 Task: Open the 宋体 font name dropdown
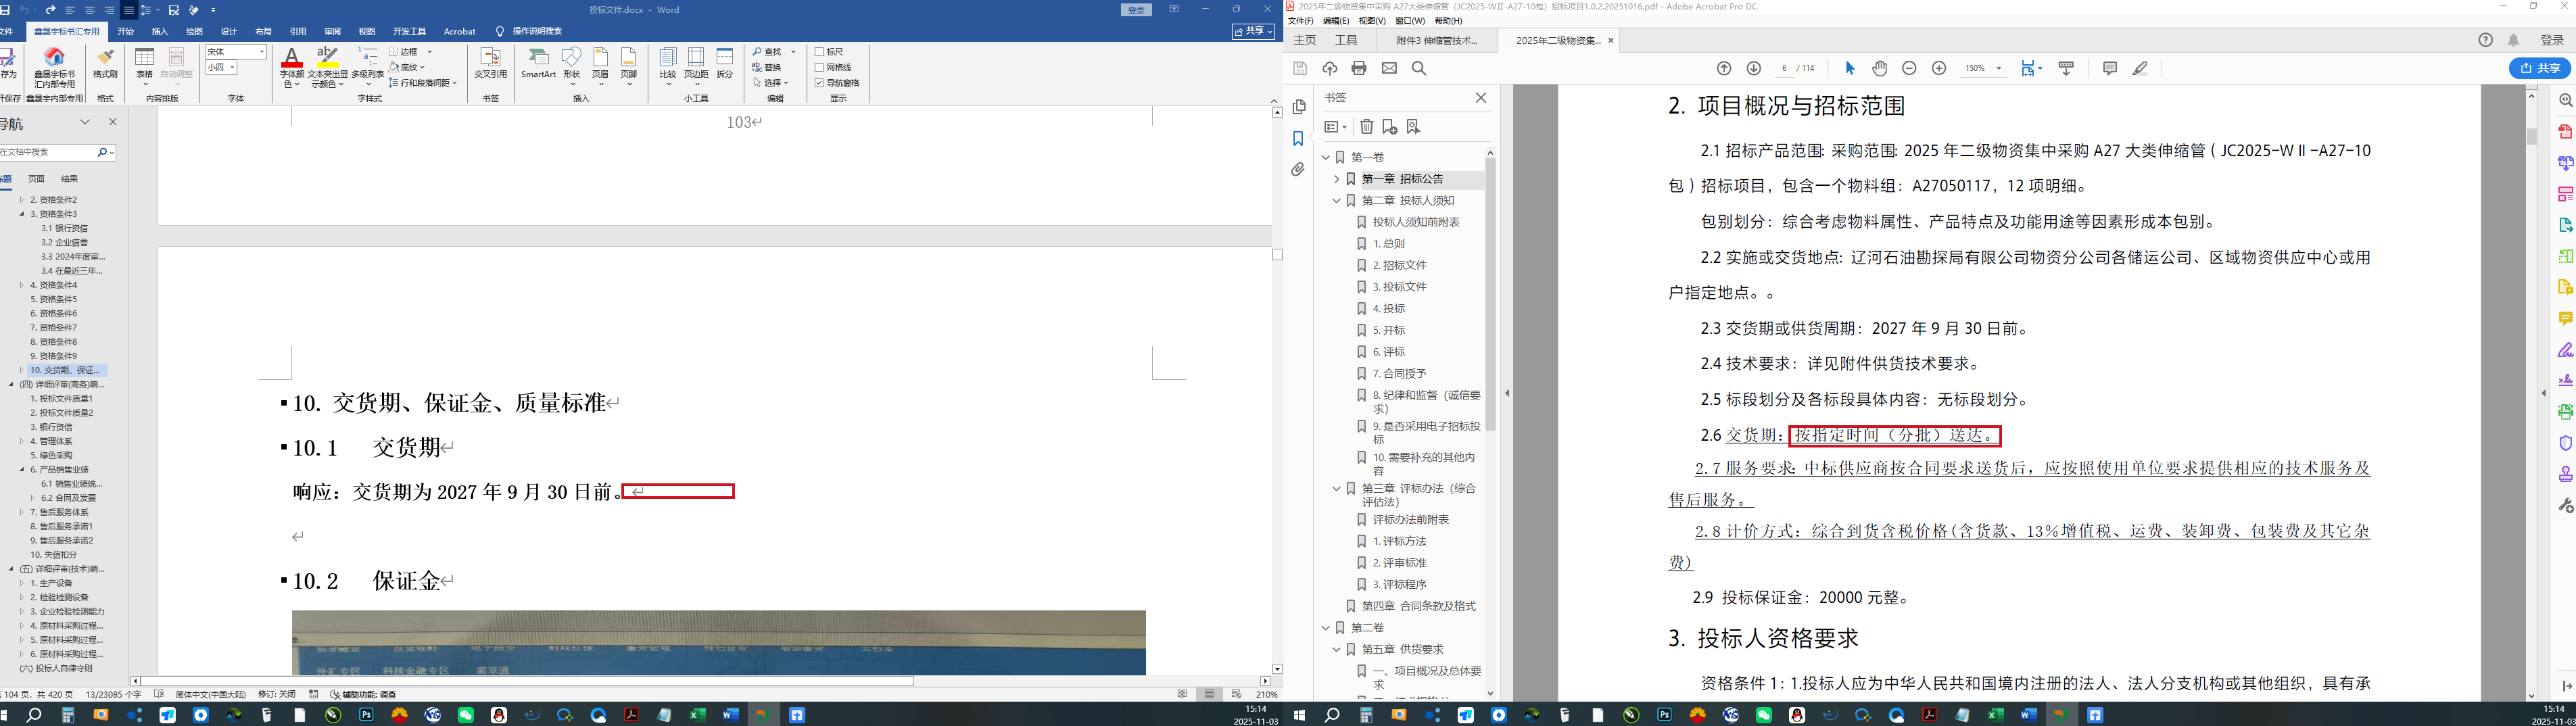tap(262, 52)
